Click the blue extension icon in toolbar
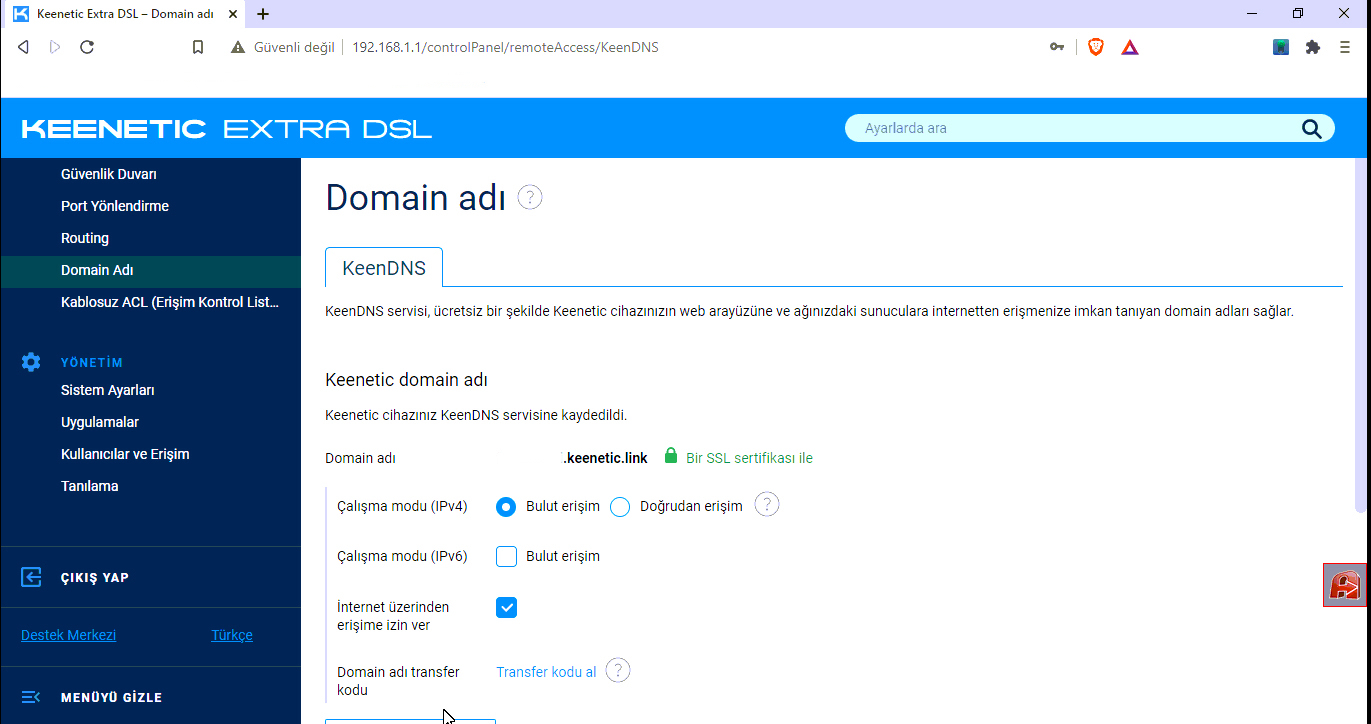Screen dimensions: 1371x724 (x=1281, y=47)
